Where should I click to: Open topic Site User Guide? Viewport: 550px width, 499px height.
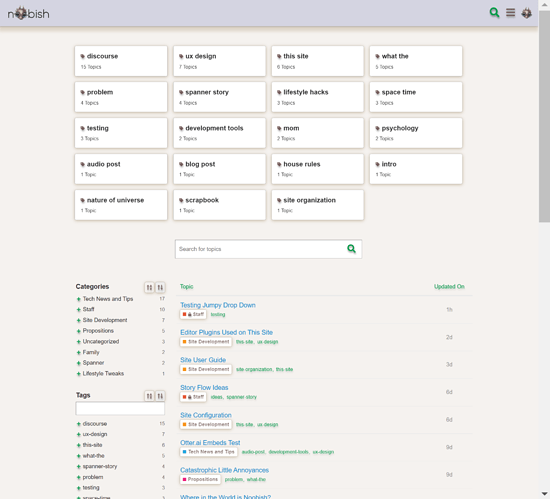pos(203,360)
